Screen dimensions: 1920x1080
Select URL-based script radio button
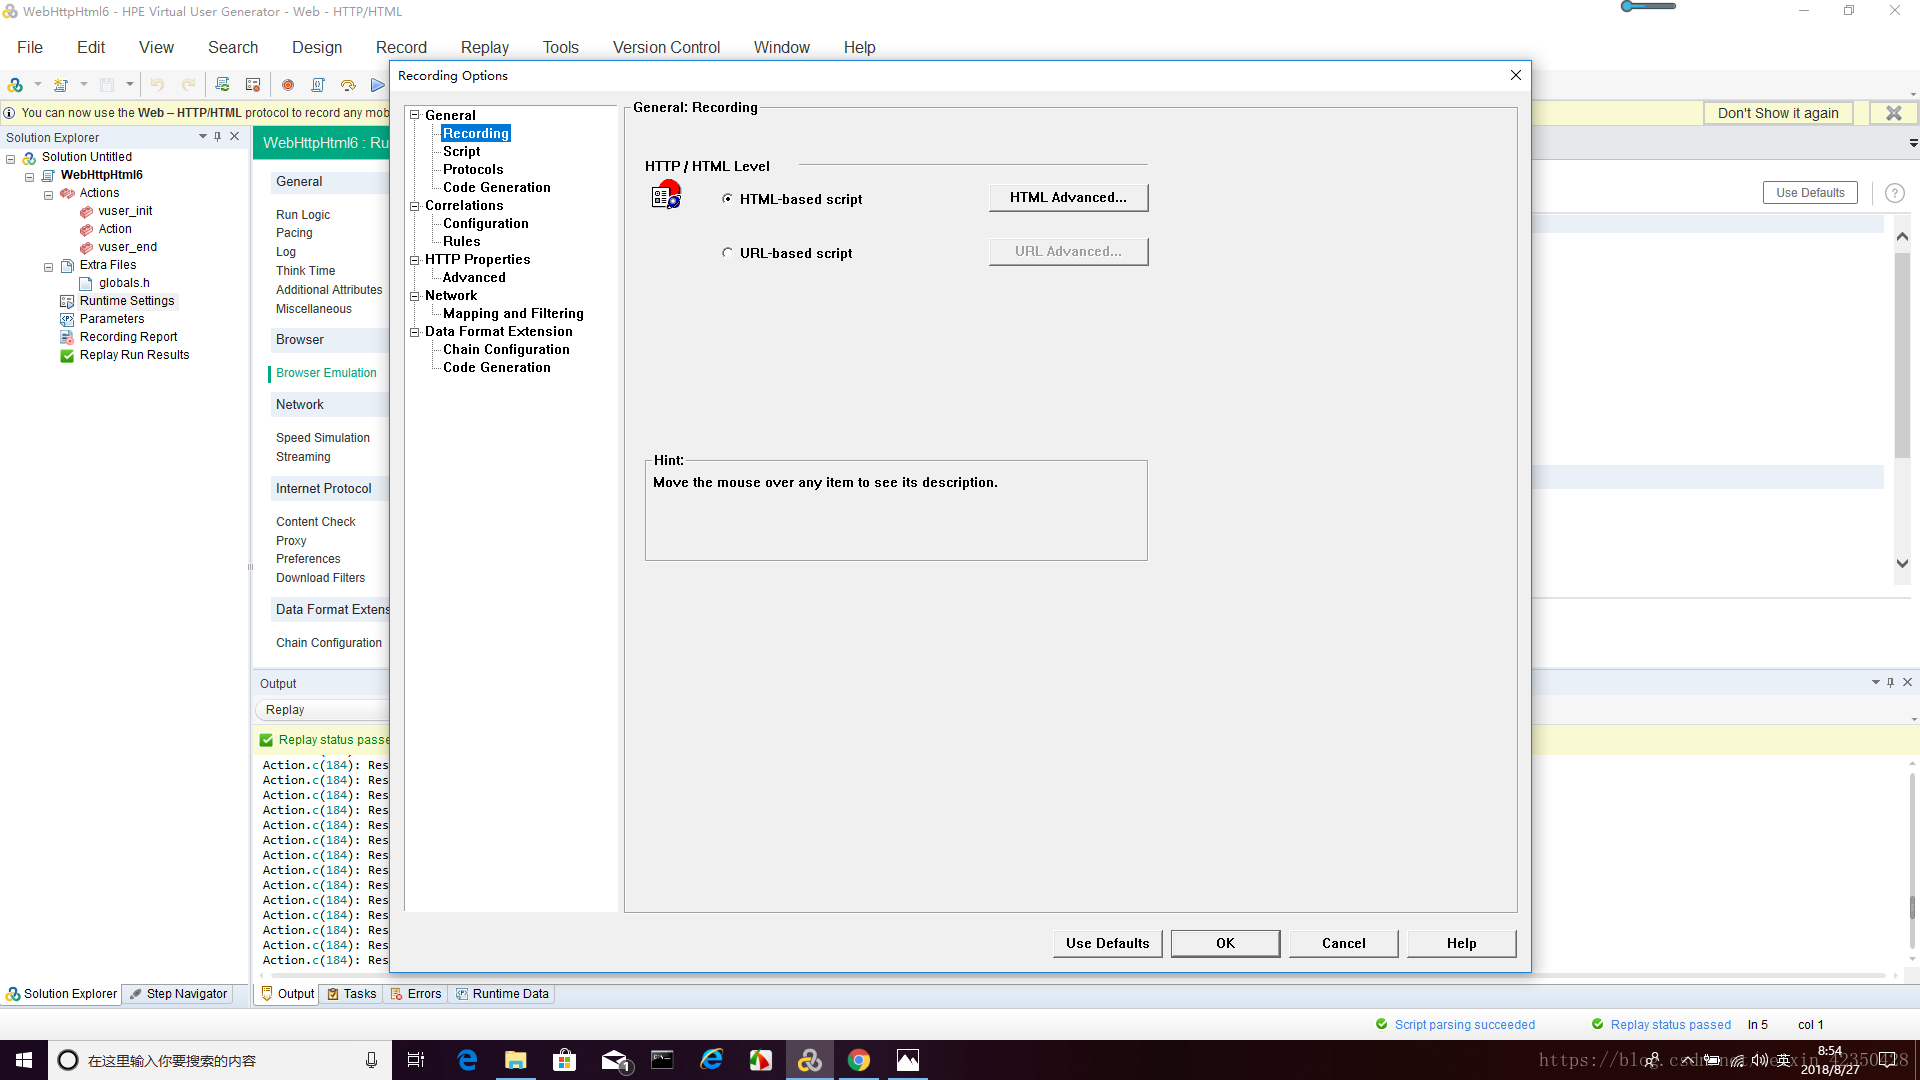[728, 252]
